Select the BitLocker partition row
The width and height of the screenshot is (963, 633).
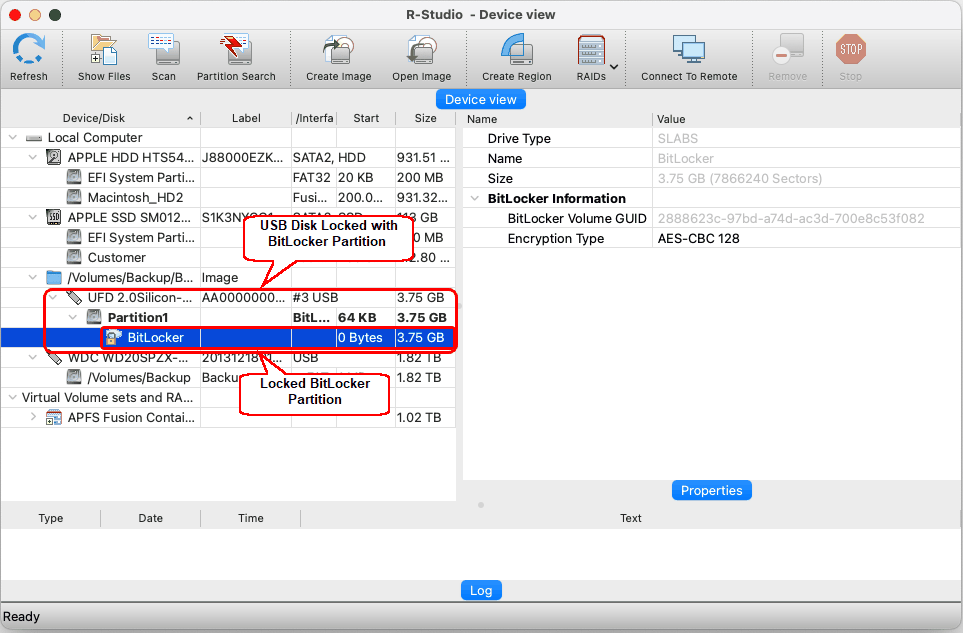pos(228,338)
